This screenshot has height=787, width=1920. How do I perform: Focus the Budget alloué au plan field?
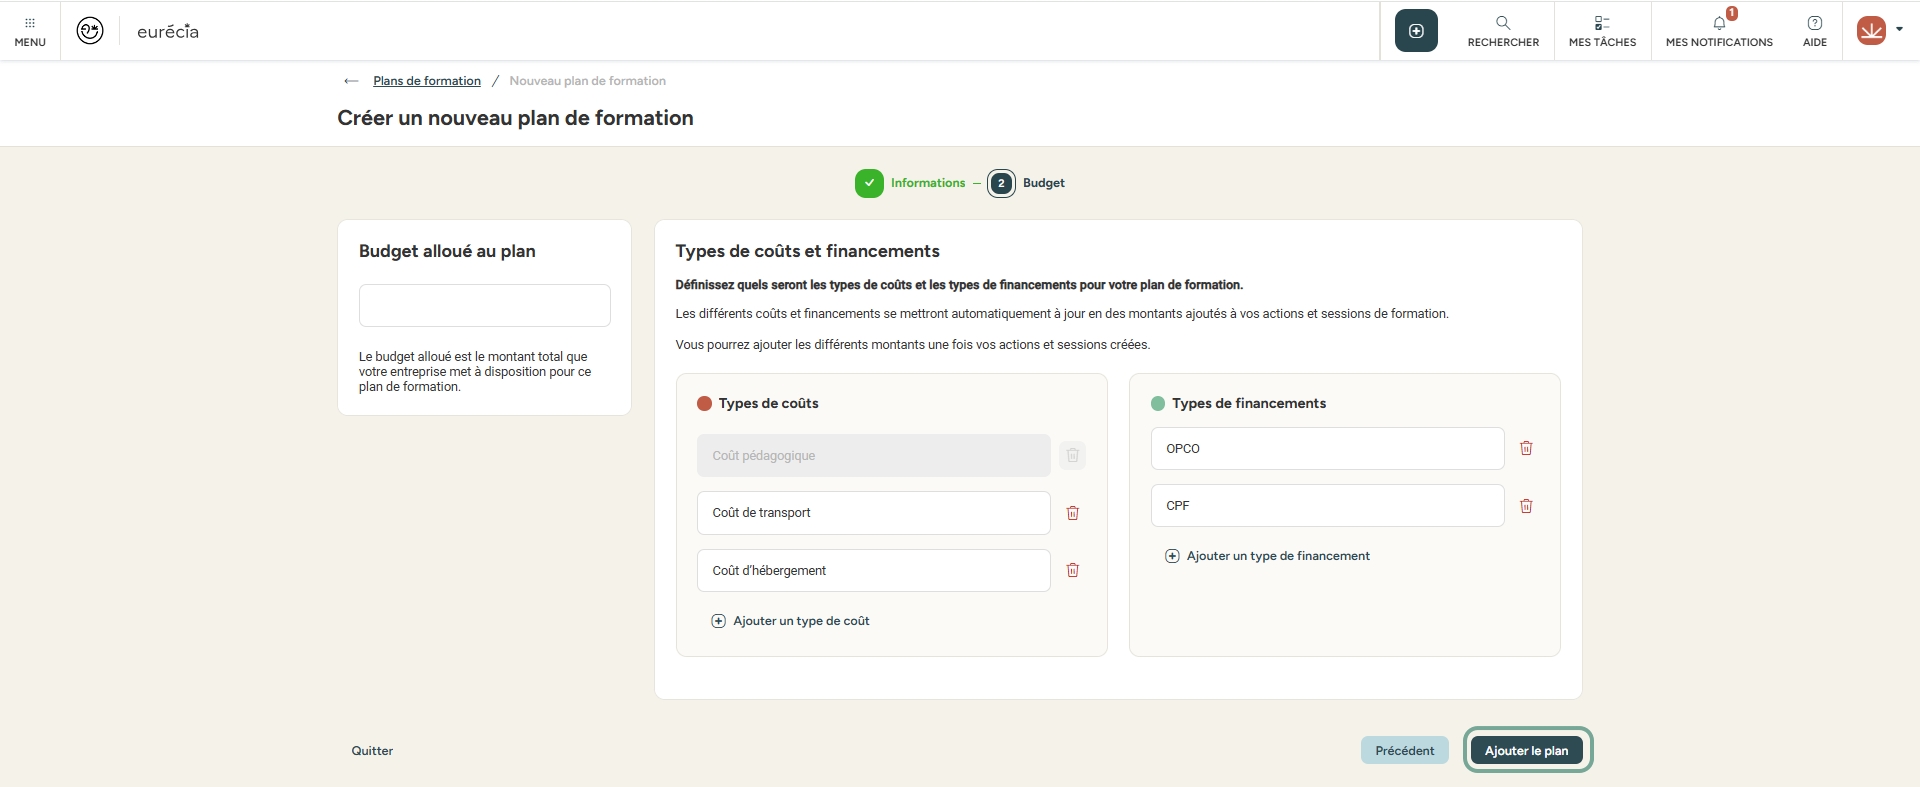[485, 305]
